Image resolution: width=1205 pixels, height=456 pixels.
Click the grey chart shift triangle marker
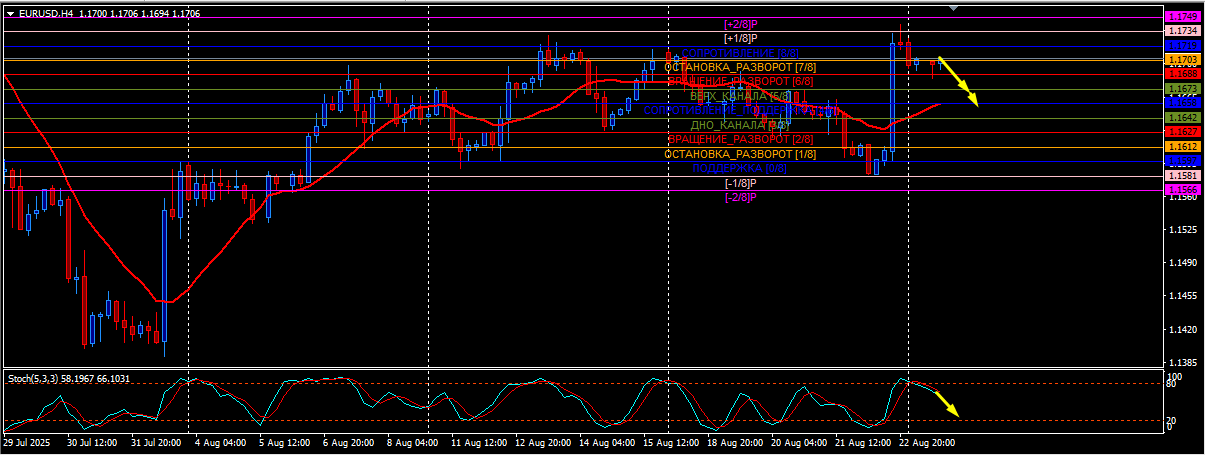click(953, 7)
